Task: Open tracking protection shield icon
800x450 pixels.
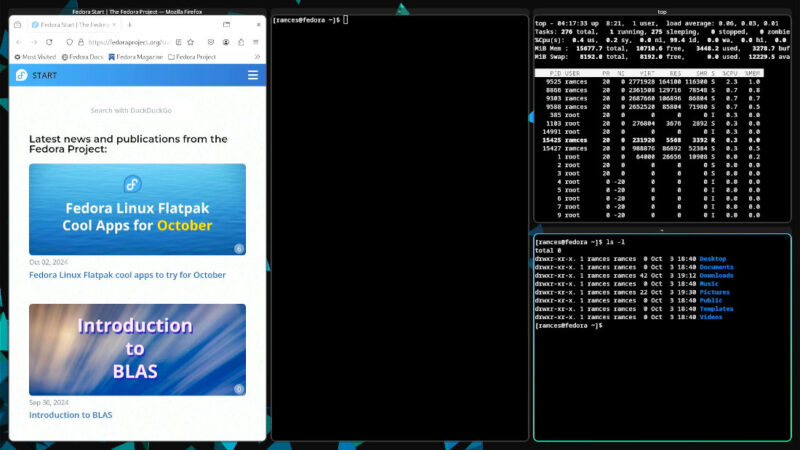Action: click(x=69, y=42)
